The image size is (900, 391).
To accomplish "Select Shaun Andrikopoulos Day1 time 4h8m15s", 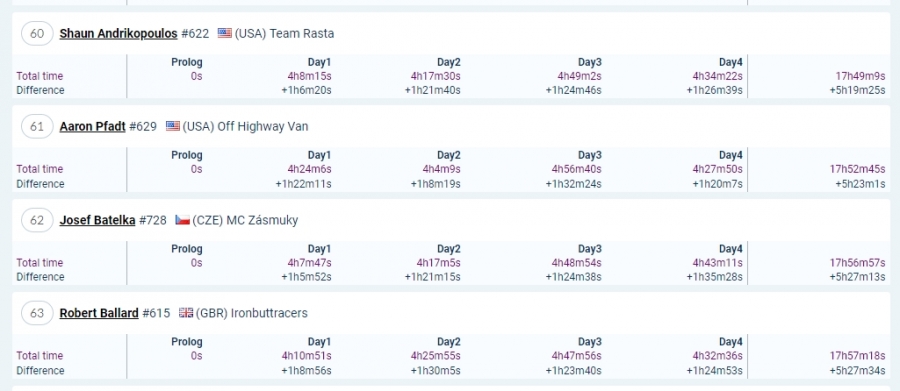I will (309, 76).
